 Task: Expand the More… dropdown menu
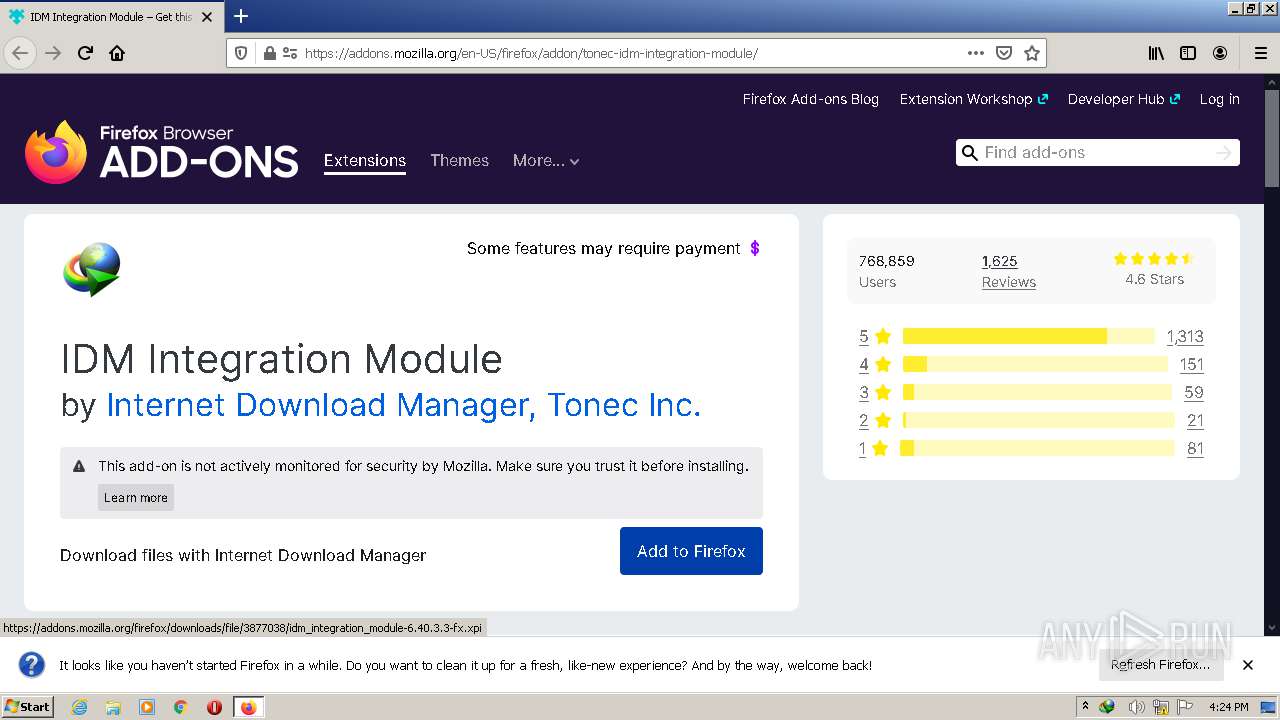546,160
